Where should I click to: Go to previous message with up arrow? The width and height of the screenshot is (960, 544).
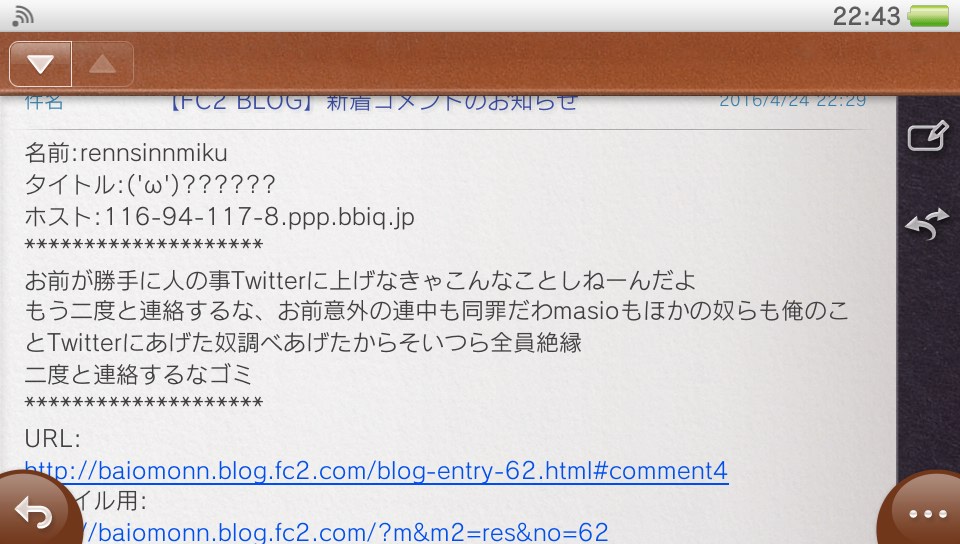103,64
